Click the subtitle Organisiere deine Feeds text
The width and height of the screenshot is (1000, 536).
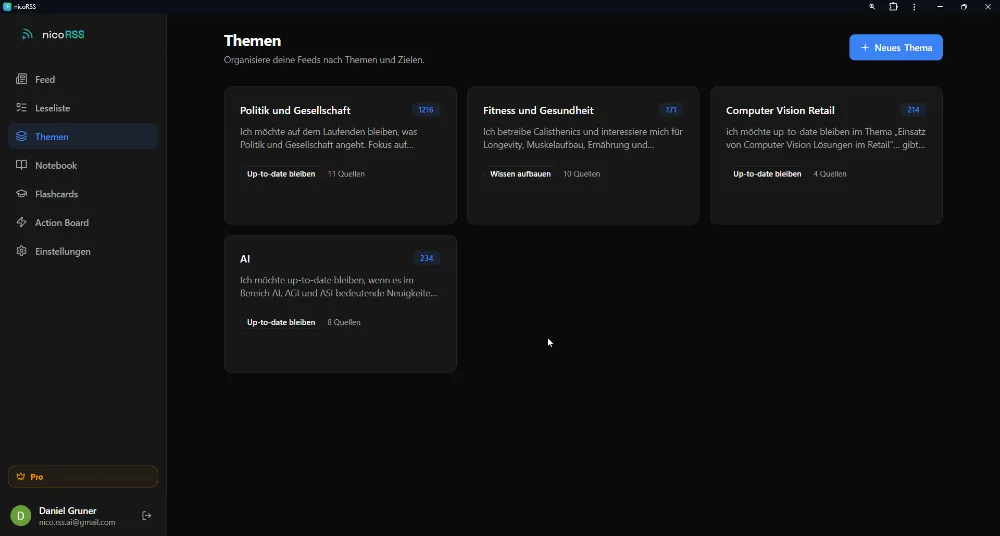click(x=324, y=59)
